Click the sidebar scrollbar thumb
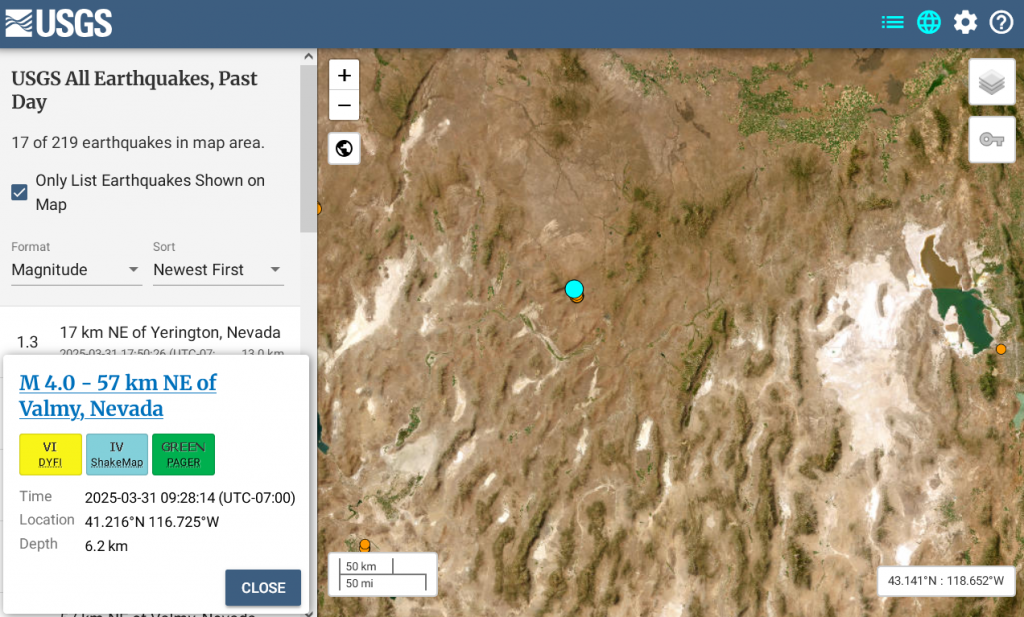The width and height of the screenshot is (1024, 617). click(x=308, y=148)
